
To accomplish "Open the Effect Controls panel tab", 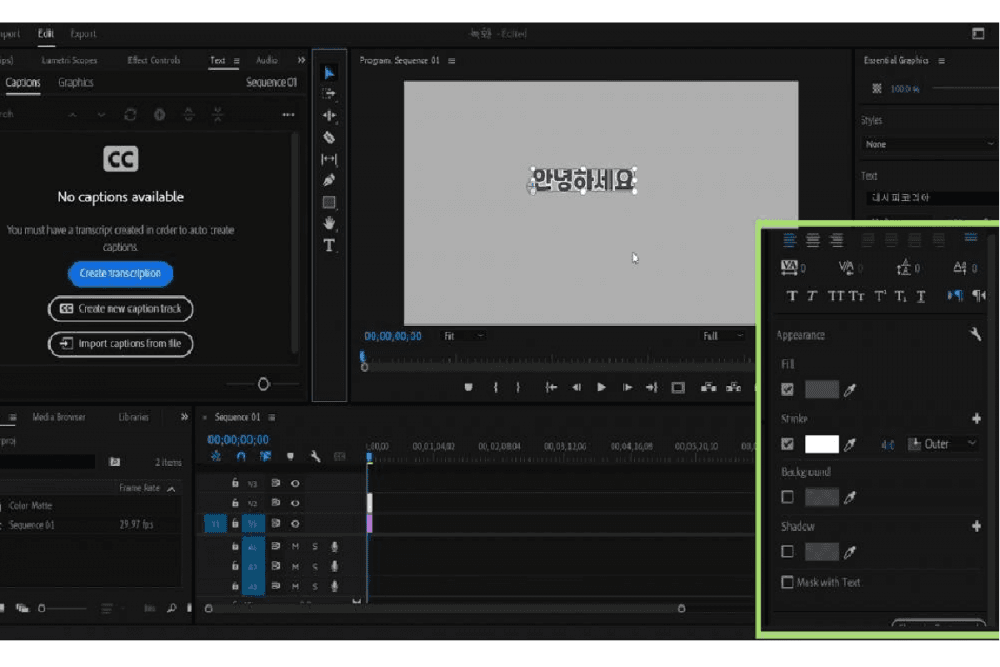I will pyautogui.click(x=154, y=61).
